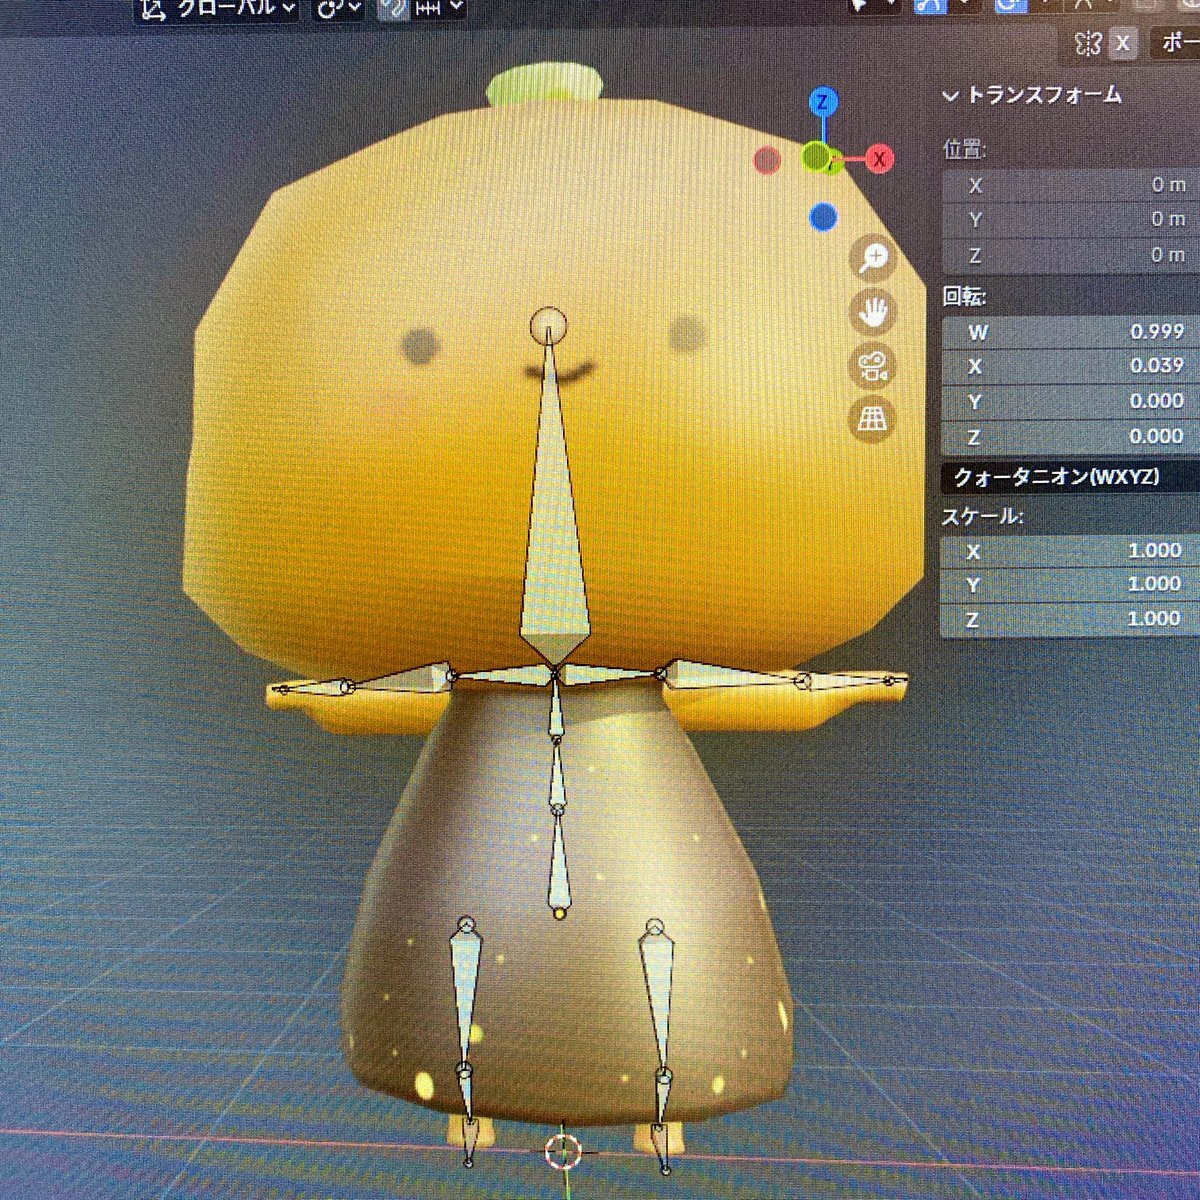Switch perspective/orthographic with the grid icon
The width and height of the screenshot is (1200, 1200).
[873, 418]
